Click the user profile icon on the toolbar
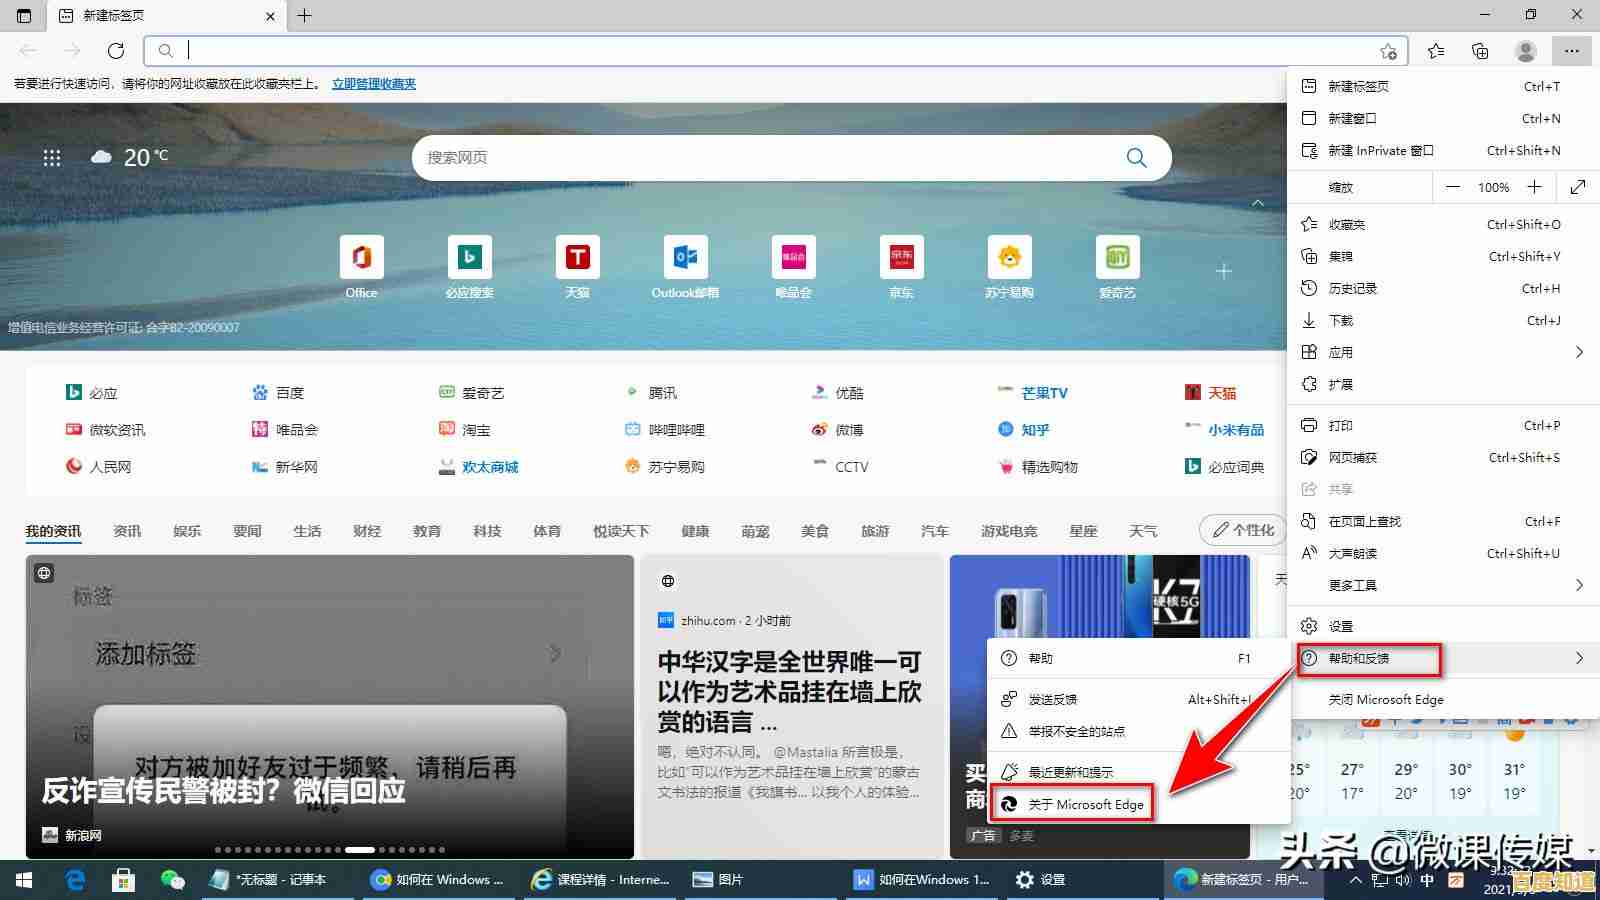Screen dimensions: 1600x900 click(x=1525, y=51)
